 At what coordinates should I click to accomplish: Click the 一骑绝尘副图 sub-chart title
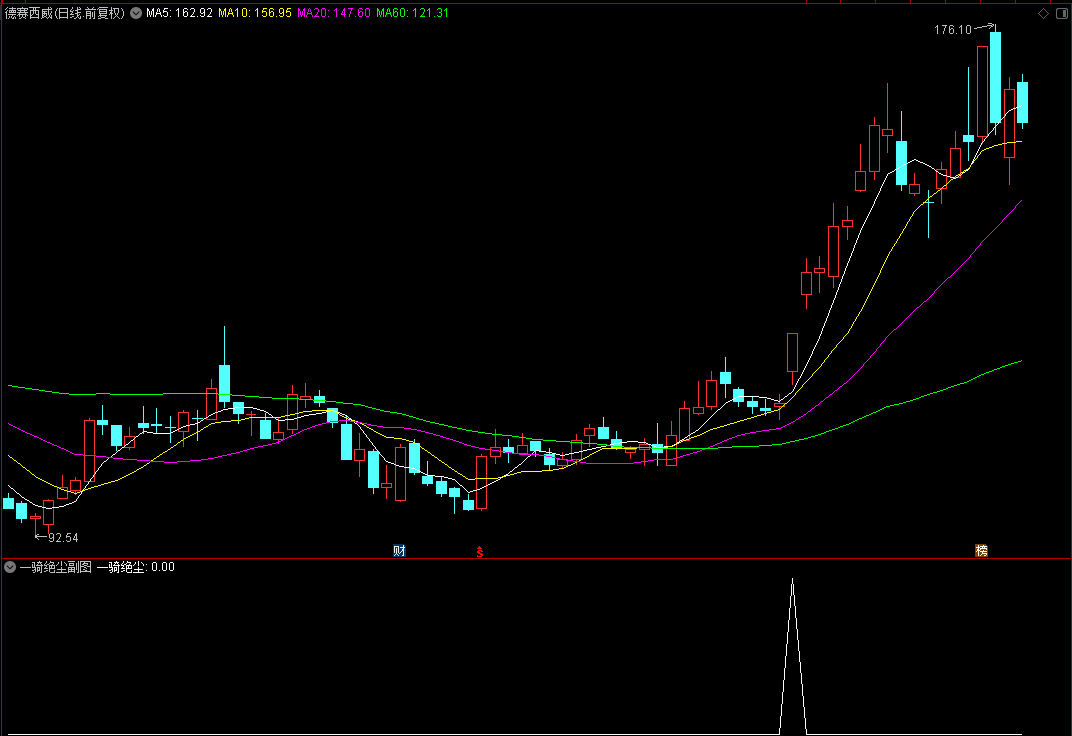click(x=55, y=567)
